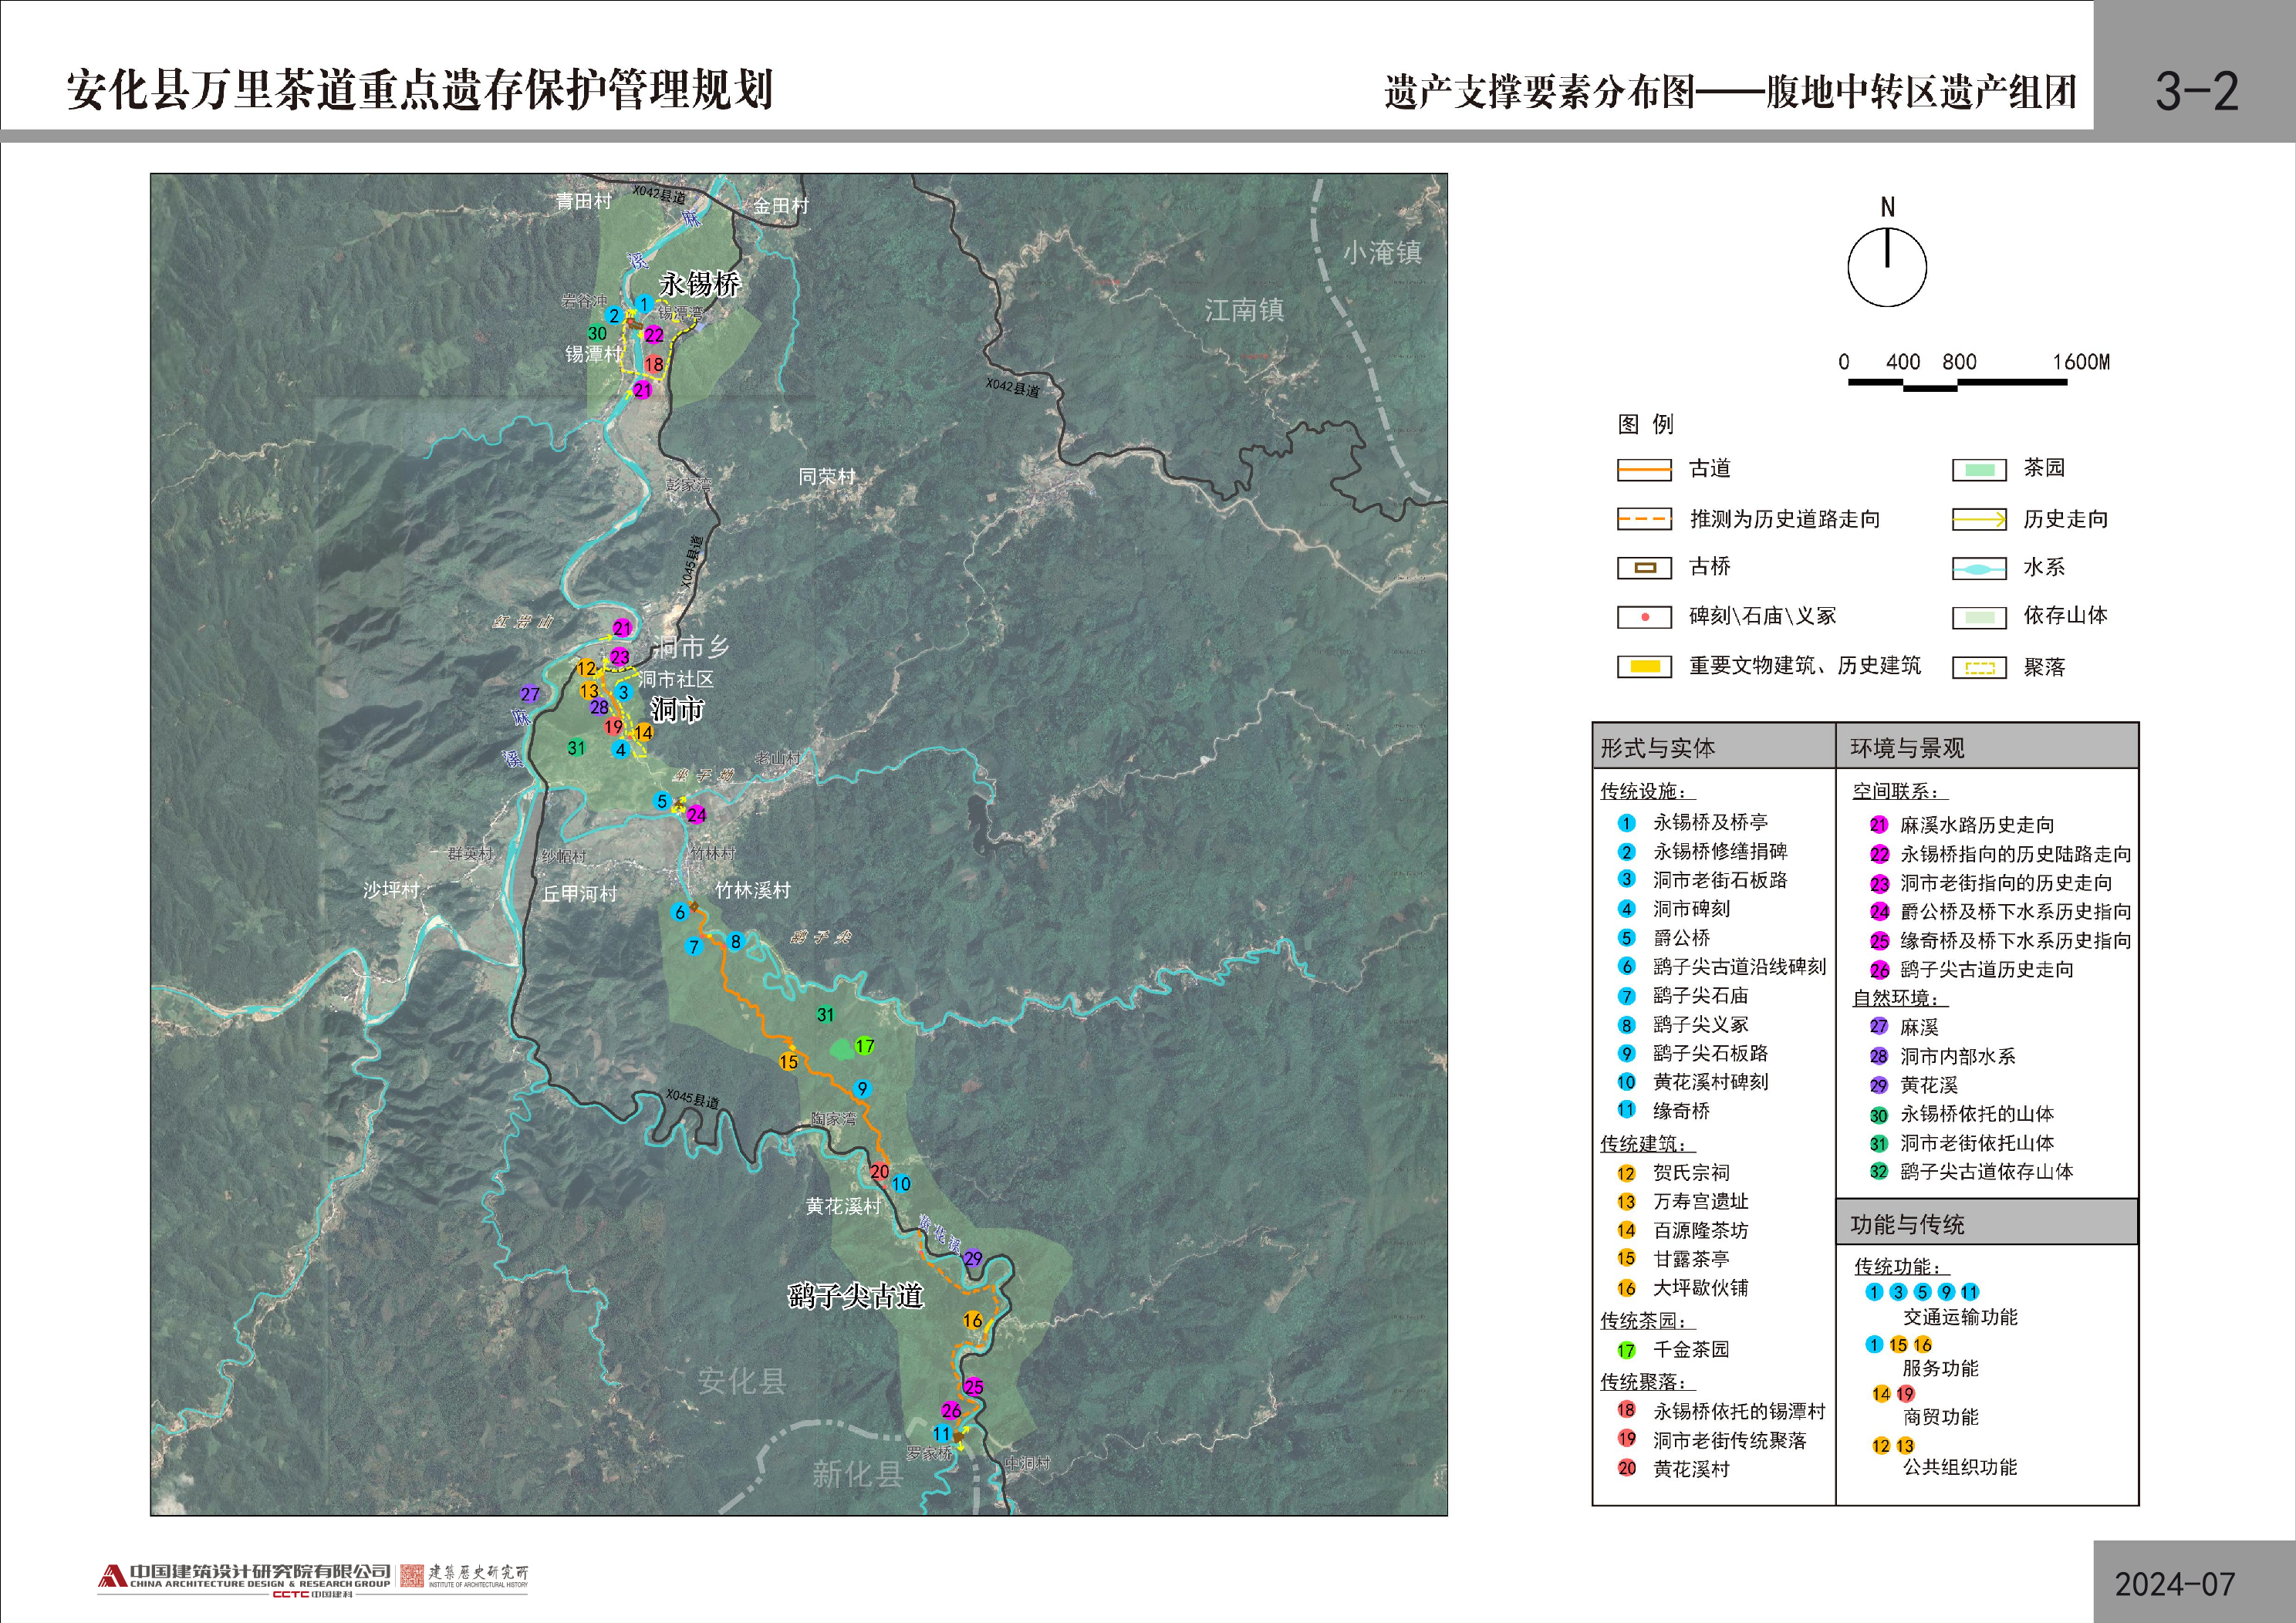
Task: Click the 鹞子尖古道 label on the map
Action: 856,1296
